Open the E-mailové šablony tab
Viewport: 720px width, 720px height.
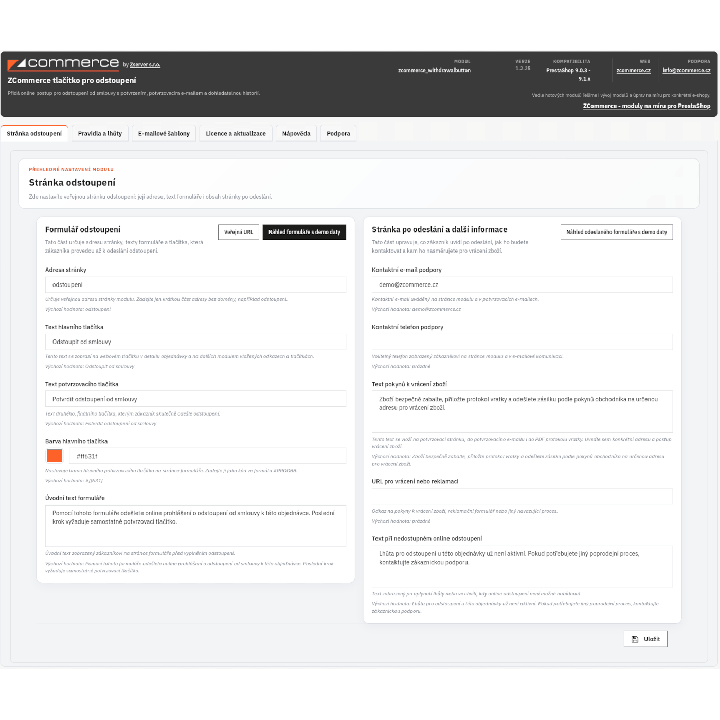[x=164, y=133]
